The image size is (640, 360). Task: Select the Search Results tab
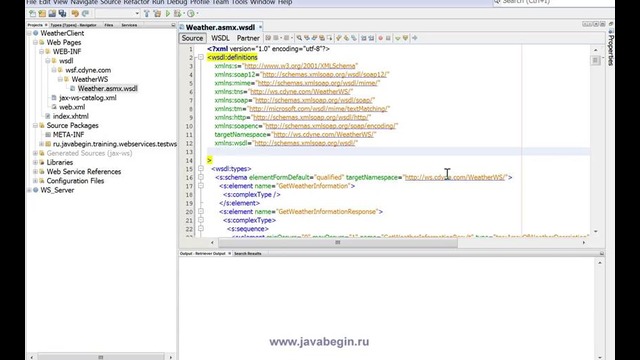[x=248, y=253]
